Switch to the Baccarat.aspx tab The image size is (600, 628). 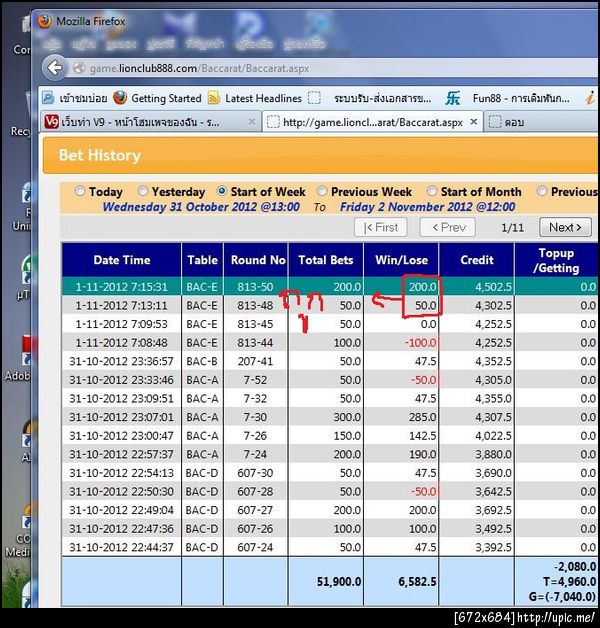tap(372, 122)
